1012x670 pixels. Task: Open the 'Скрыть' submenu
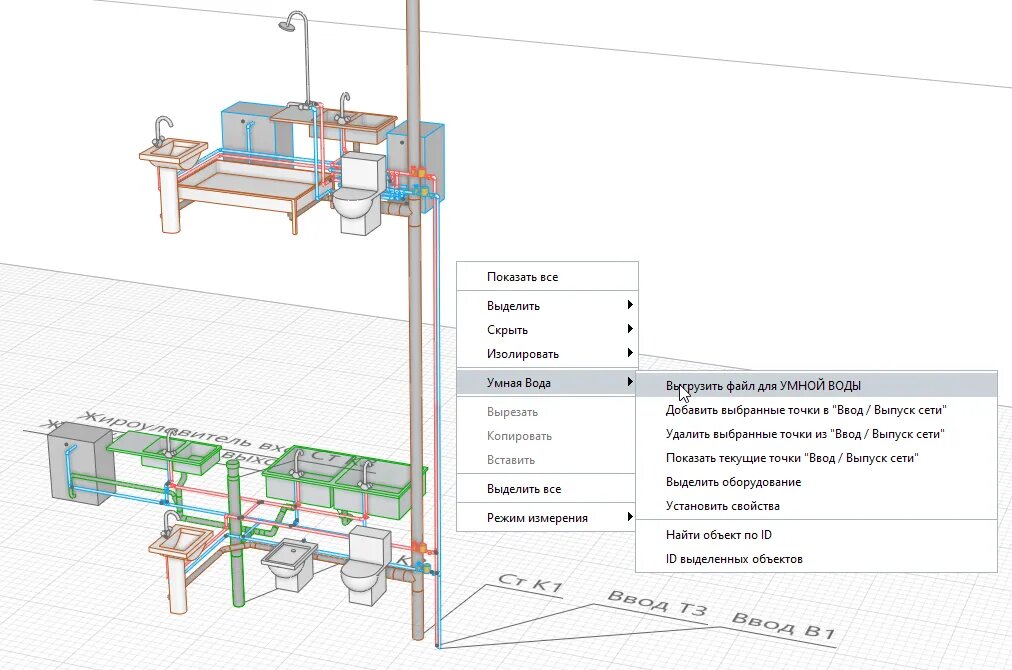(x=547, y=329)
